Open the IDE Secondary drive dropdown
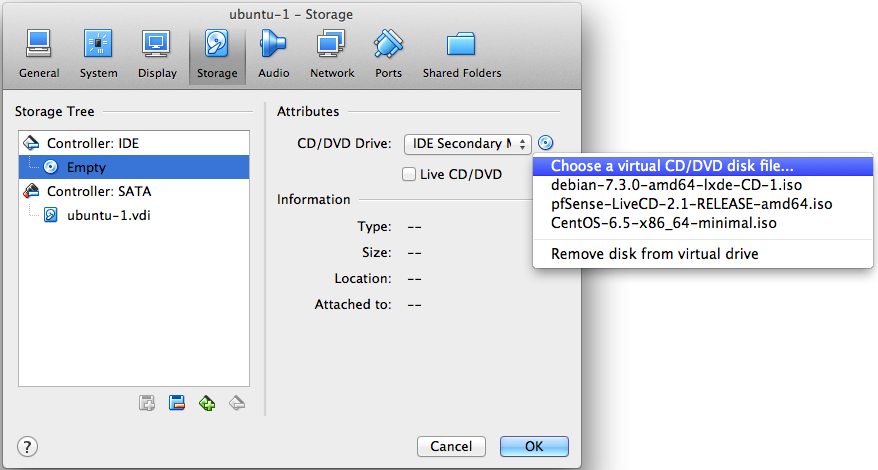878x470 pixels. 468,144
